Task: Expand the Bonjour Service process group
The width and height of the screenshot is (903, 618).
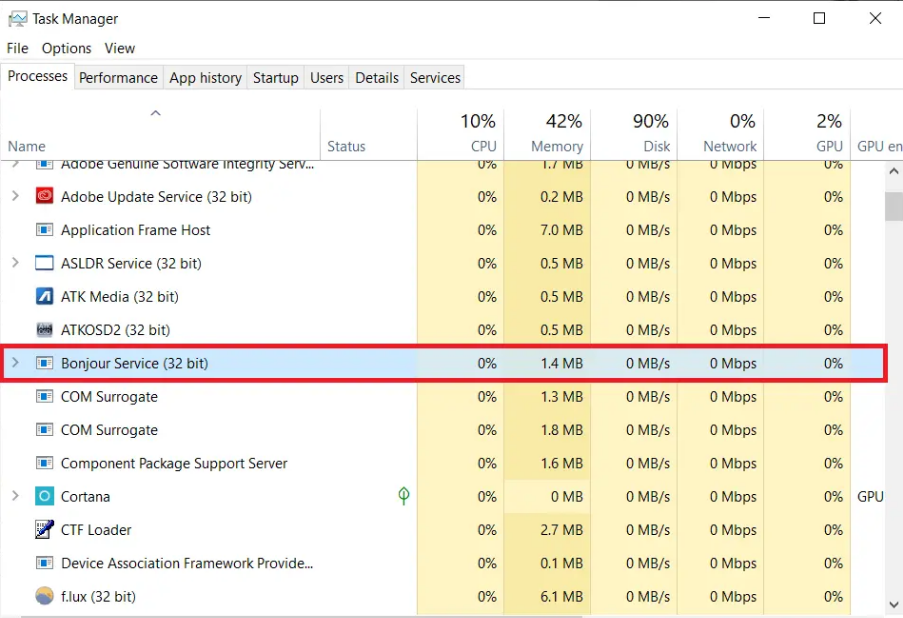Action: click(16, 363)
